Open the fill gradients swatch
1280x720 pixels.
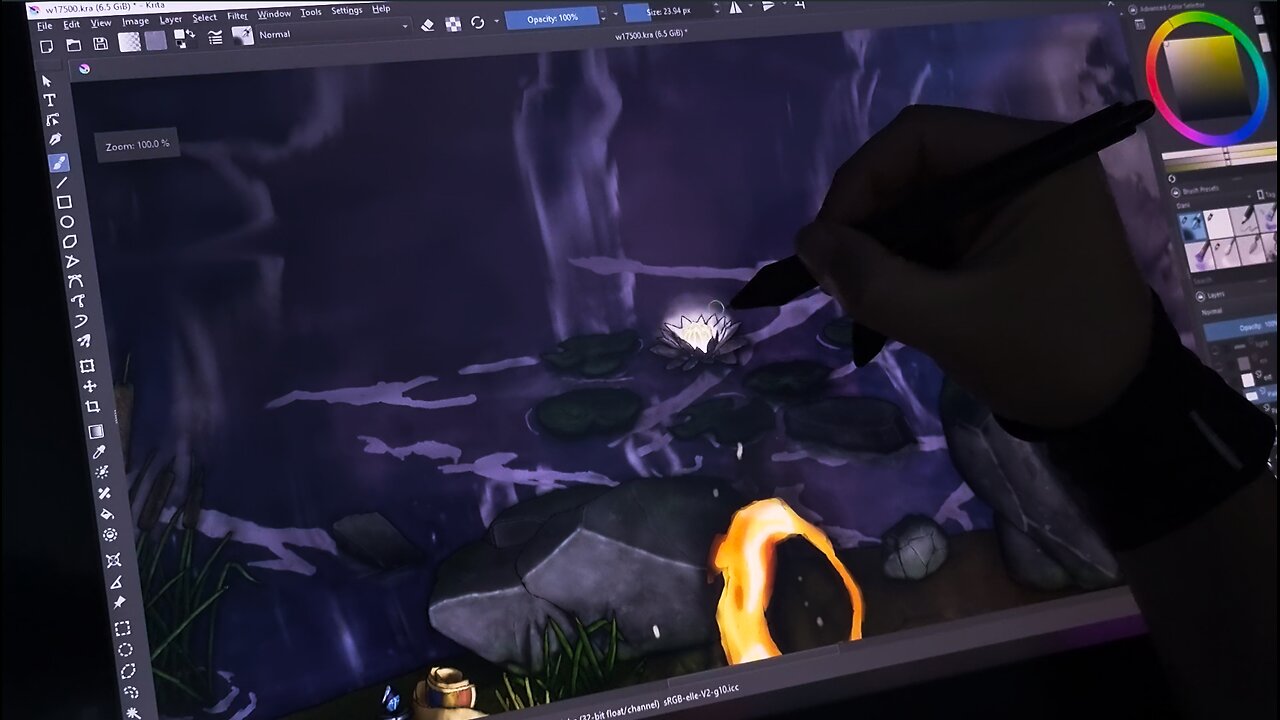(x=129, y=42)
